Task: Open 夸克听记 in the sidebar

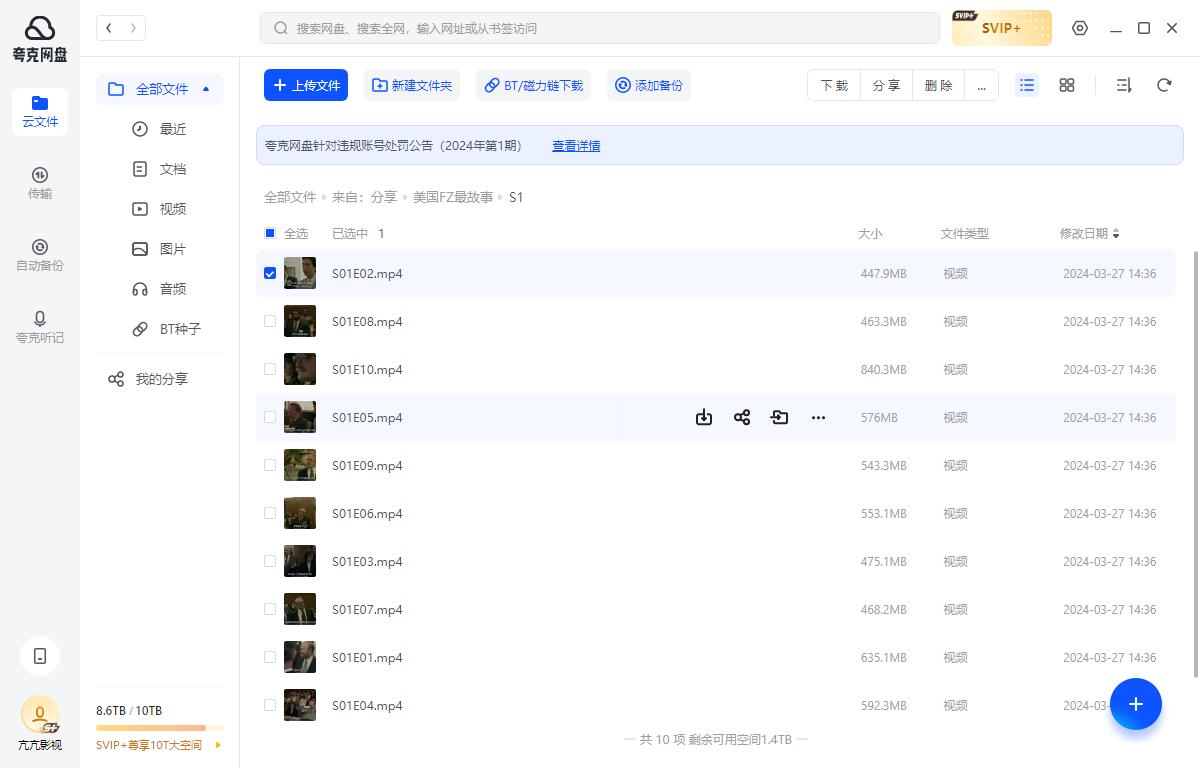Action: (x=39, y=327)
